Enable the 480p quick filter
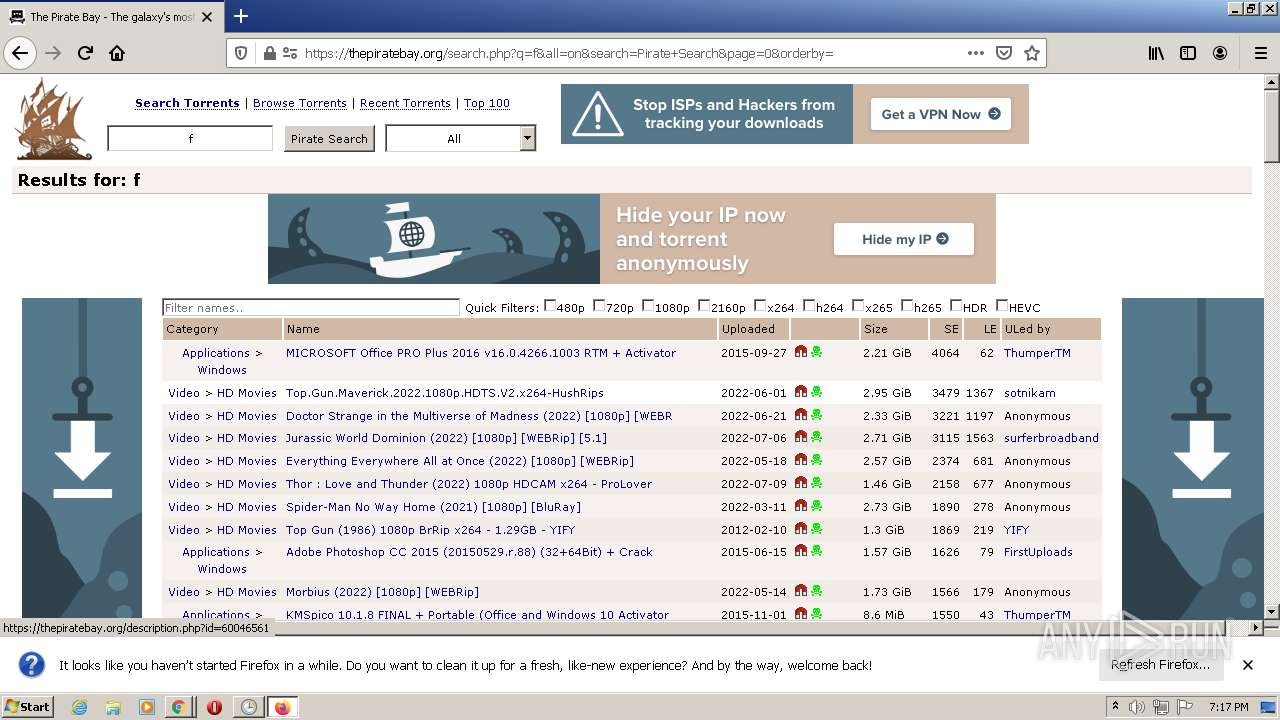This screenshot has height=720, width=1280. [x=550, y=306]
